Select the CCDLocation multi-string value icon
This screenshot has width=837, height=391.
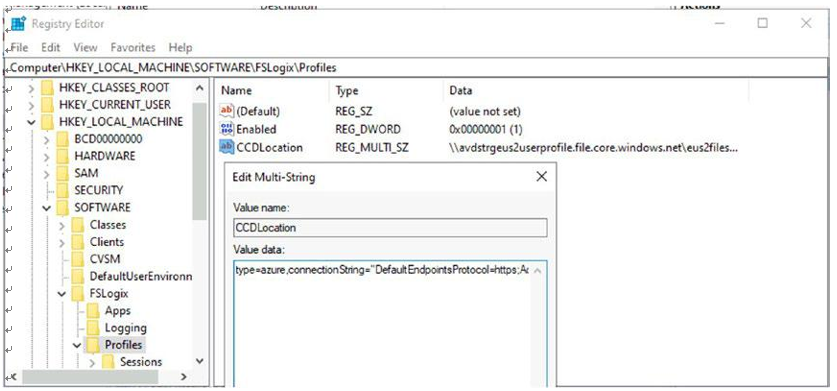click(x=227, y=147)
